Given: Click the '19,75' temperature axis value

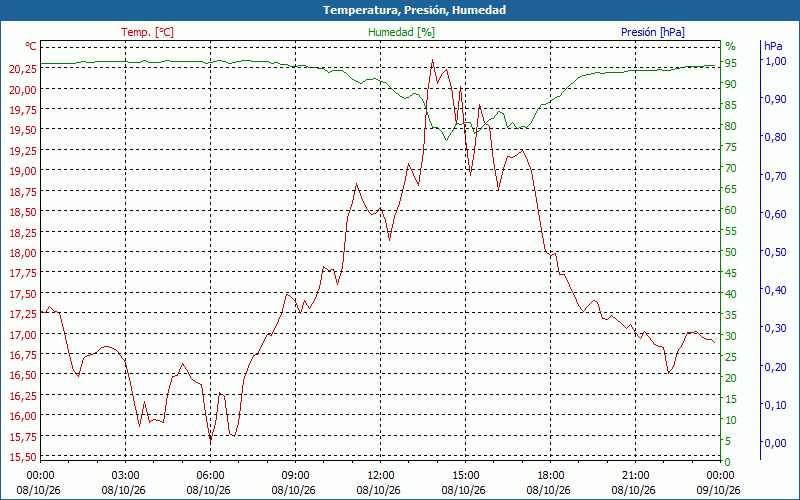Looking at the screenshot, I should (x=23, y=110).
